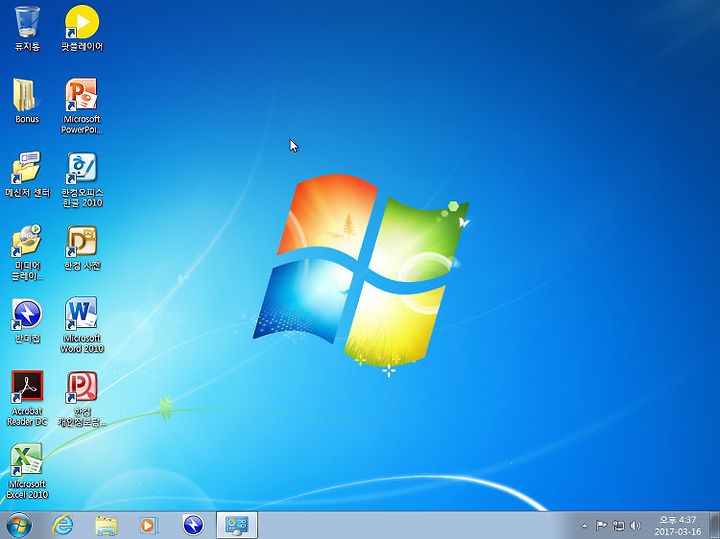Launch Windows Media Player from taskbar
The width and height of the screenshot is (720, 539).
149,525
